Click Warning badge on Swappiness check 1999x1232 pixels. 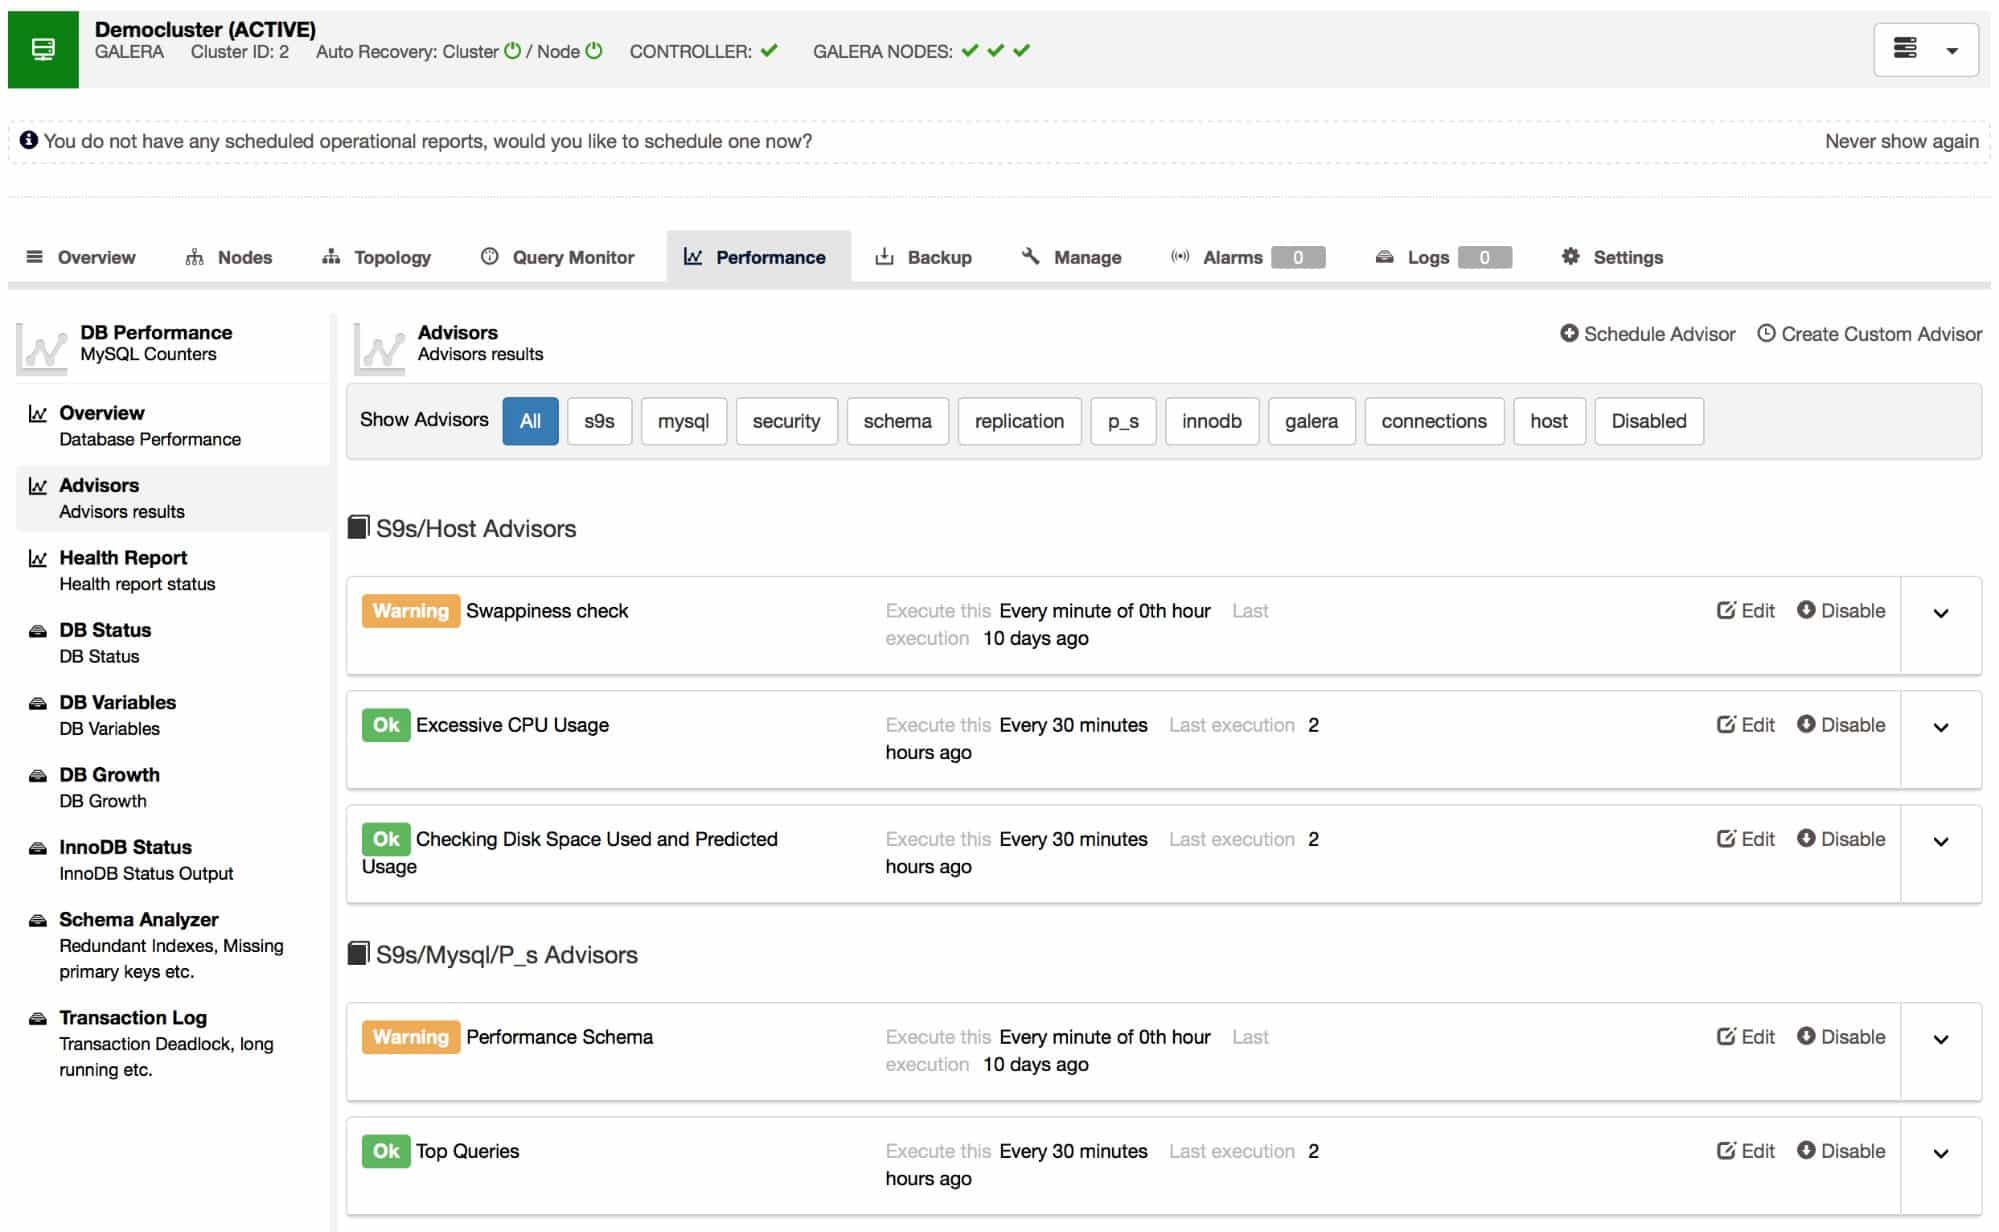(410, 610)
